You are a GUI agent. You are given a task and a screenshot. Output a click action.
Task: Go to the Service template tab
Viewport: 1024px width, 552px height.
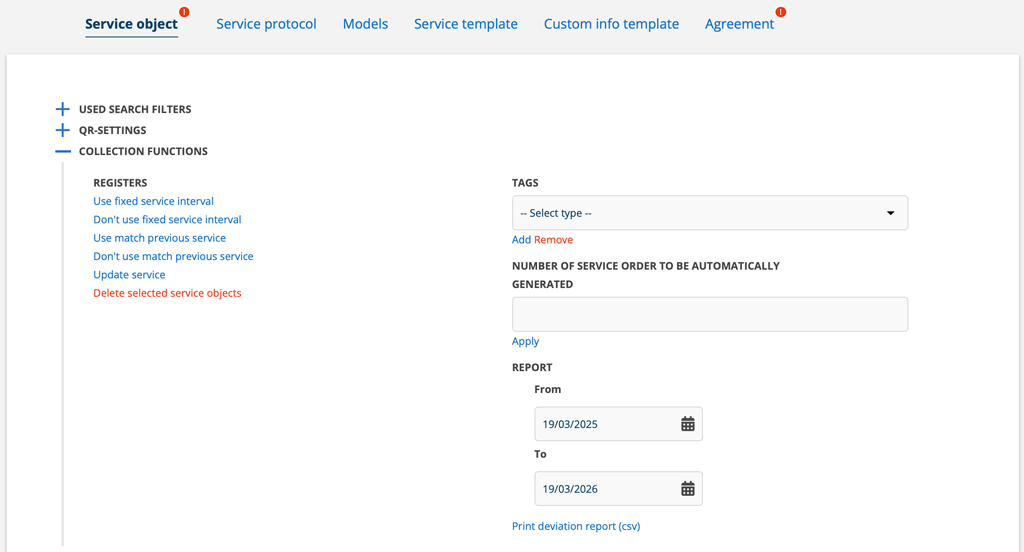[466, 24]
